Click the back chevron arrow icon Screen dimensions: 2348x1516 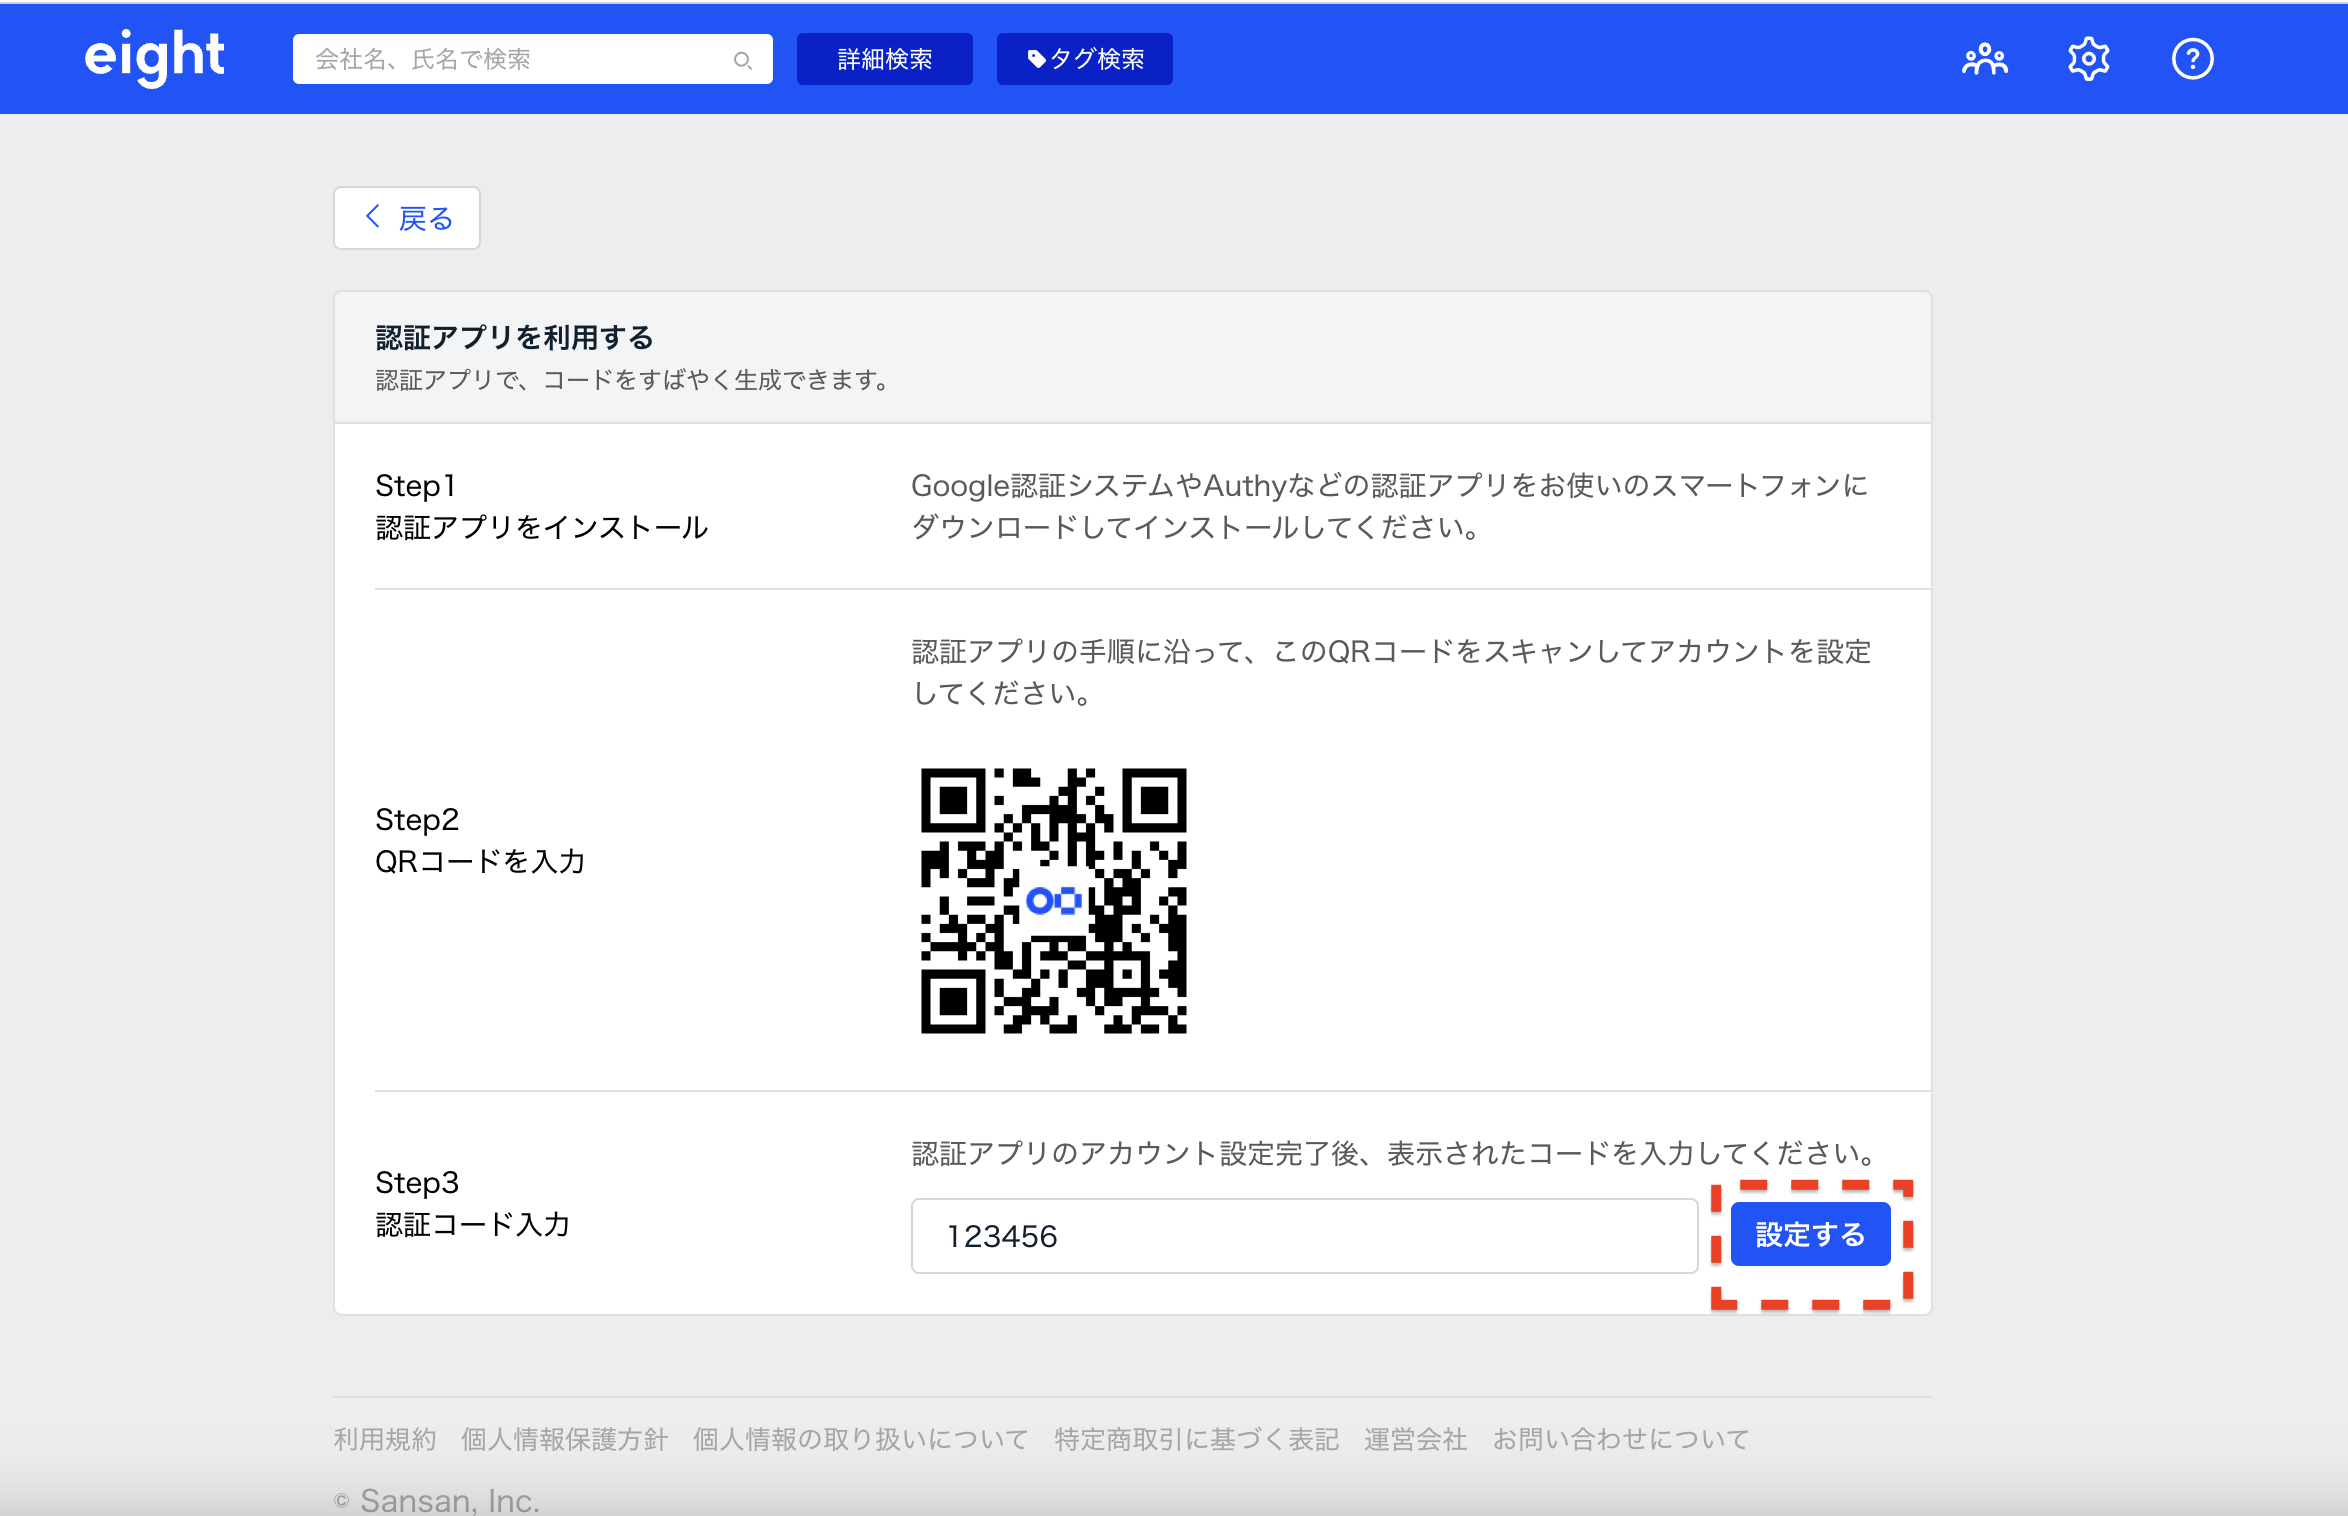(x=373, y=217)
